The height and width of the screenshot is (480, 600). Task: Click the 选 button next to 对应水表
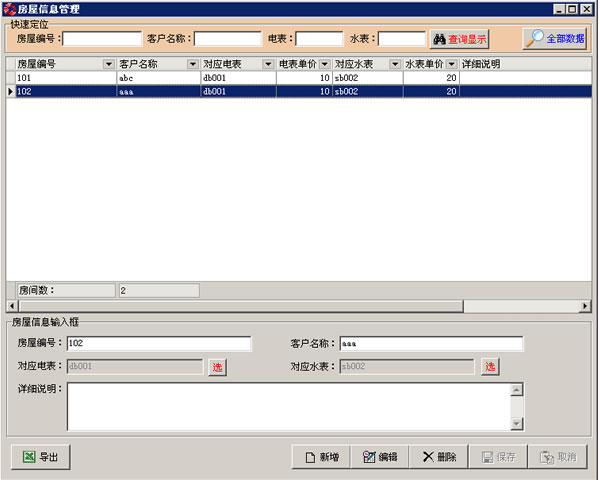(x=490, y=367)
